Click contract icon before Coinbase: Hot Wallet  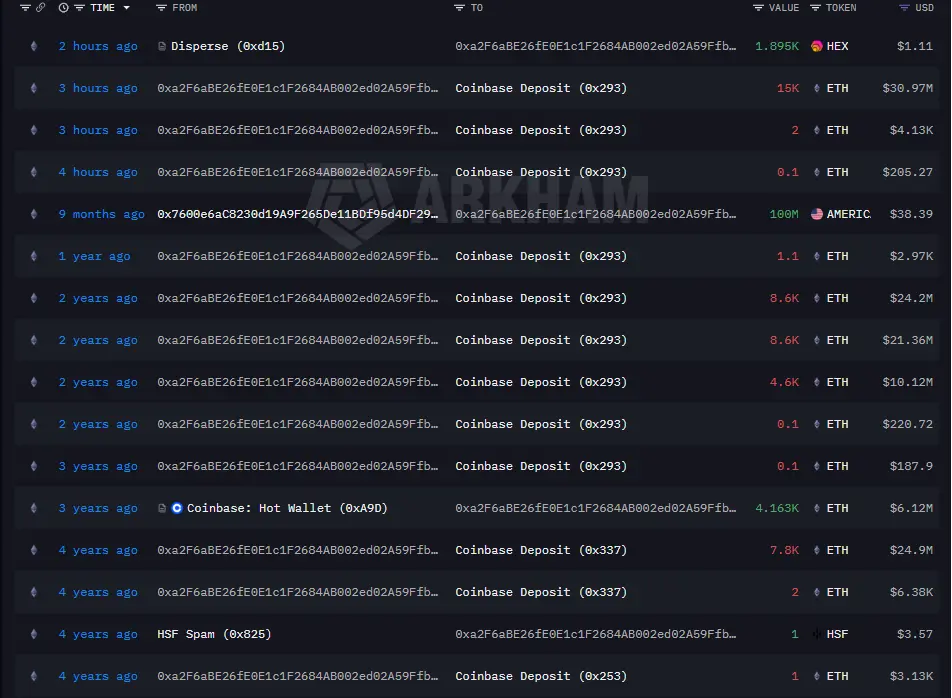[162, 508]
